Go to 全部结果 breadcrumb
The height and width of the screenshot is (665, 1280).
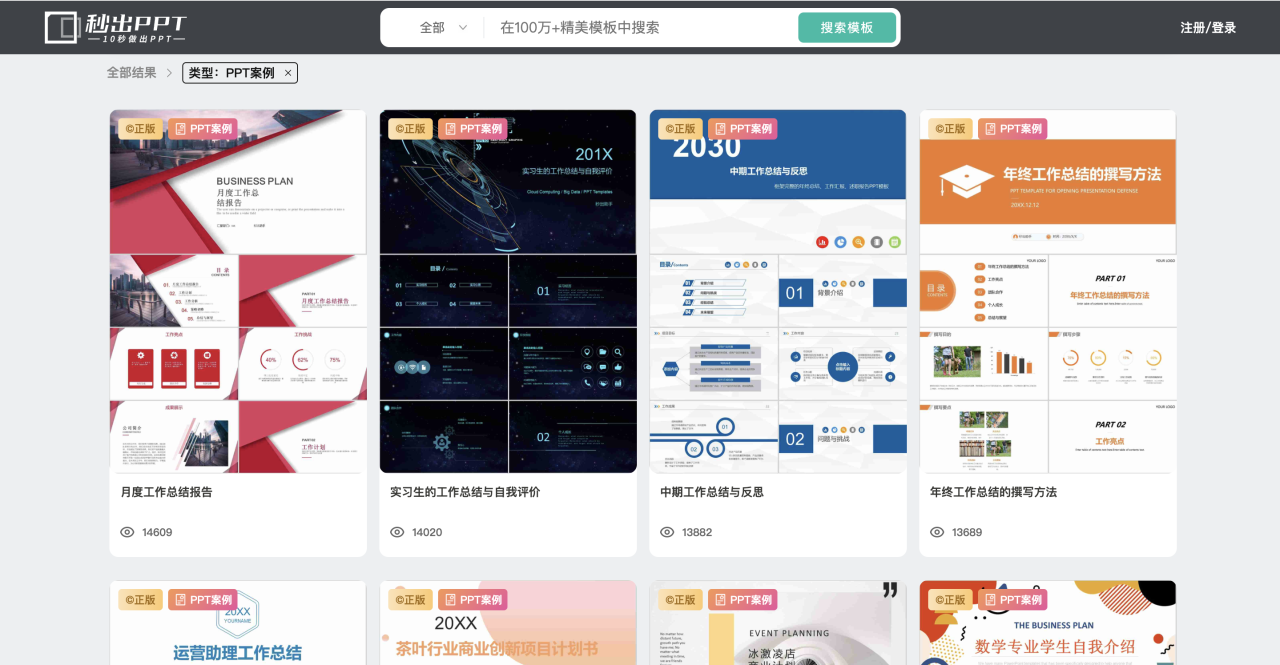[132, 73]
